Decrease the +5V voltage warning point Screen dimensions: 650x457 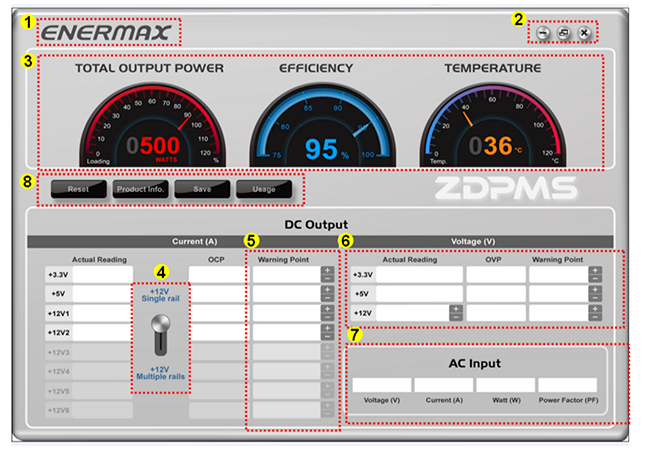pos(595,298)
